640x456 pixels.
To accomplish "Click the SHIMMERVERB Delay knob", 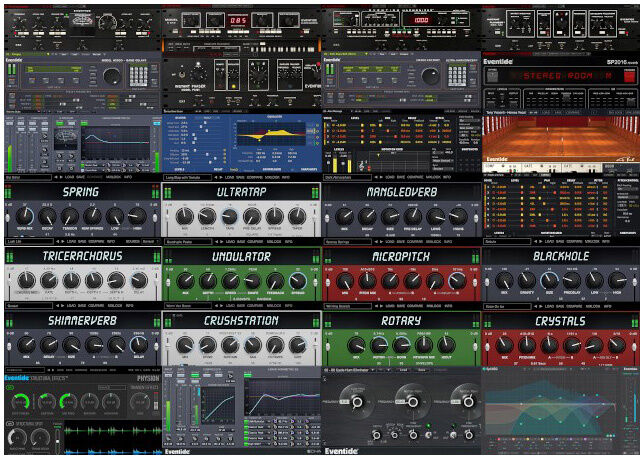I will 139,345.
